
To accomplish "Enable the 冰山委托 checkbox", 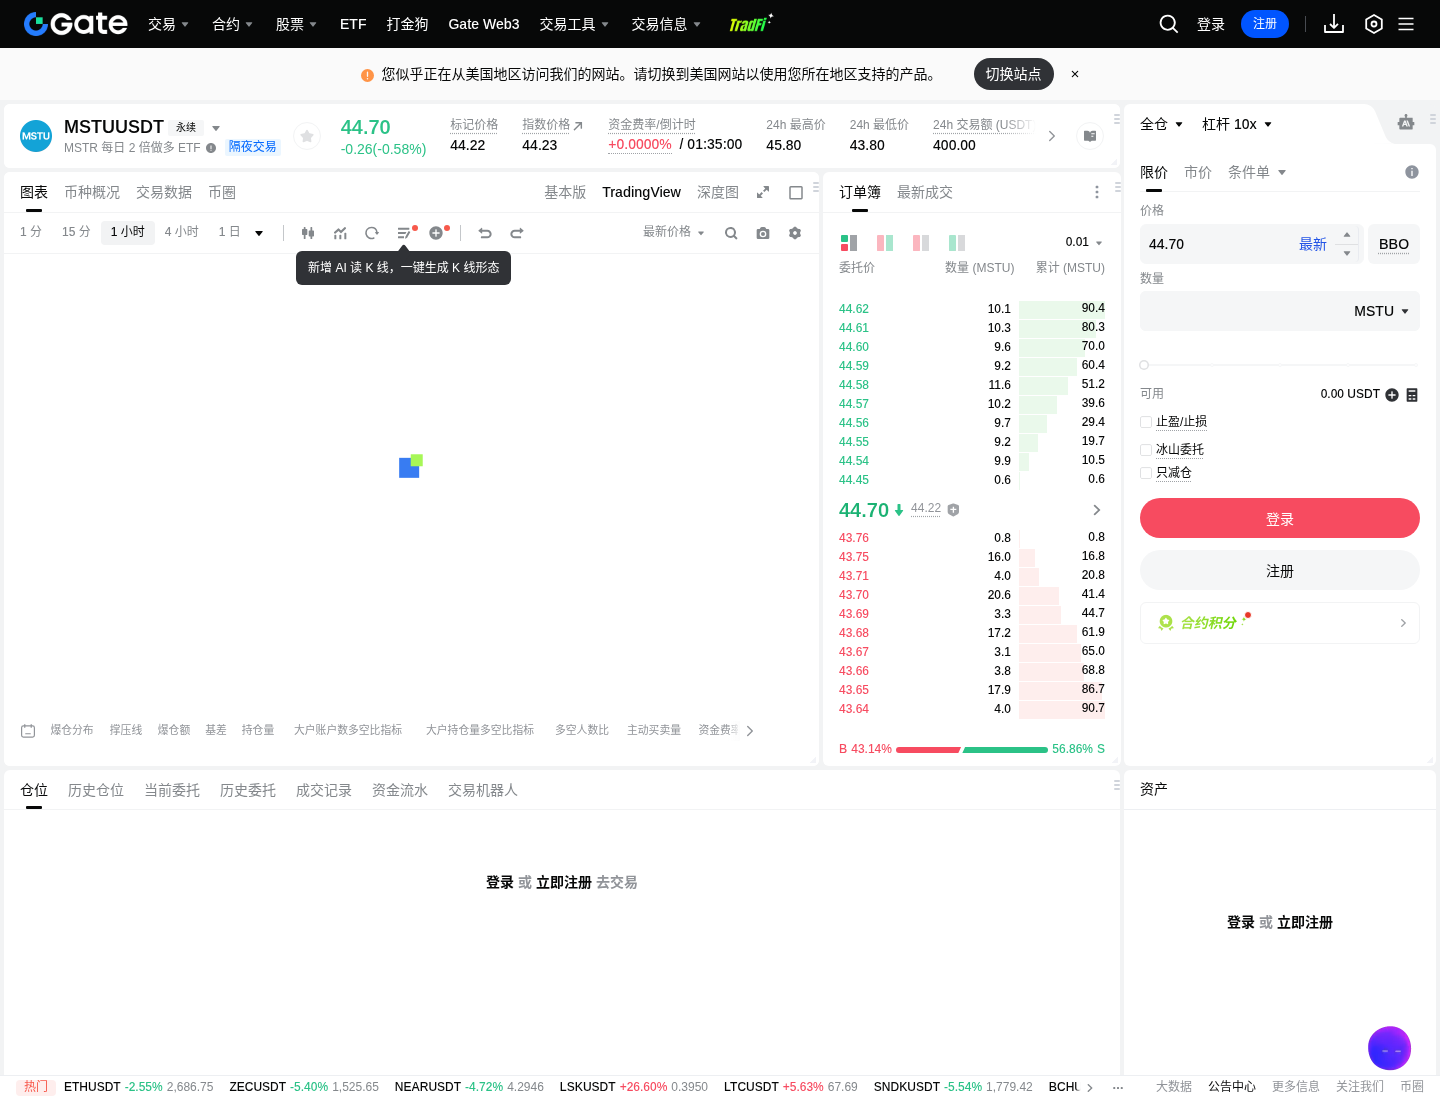I will 1146,450.
